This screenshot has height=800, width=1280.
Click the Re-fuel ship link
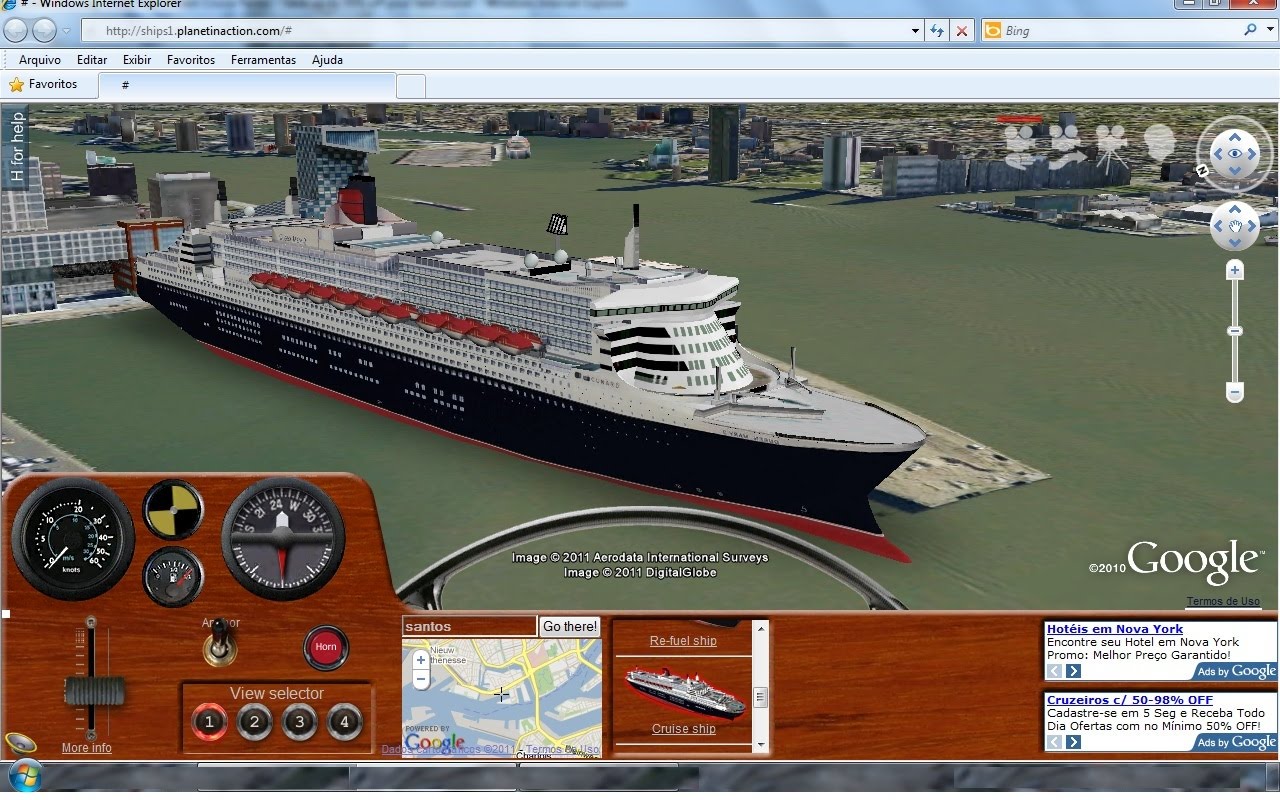coord(683,640)
